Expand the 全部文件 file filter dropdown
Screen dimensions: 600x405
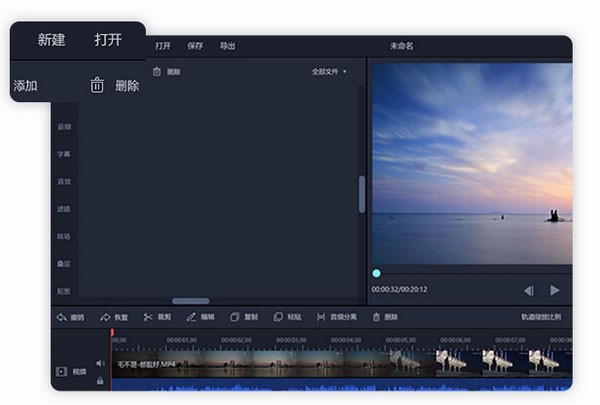point(329,72)
